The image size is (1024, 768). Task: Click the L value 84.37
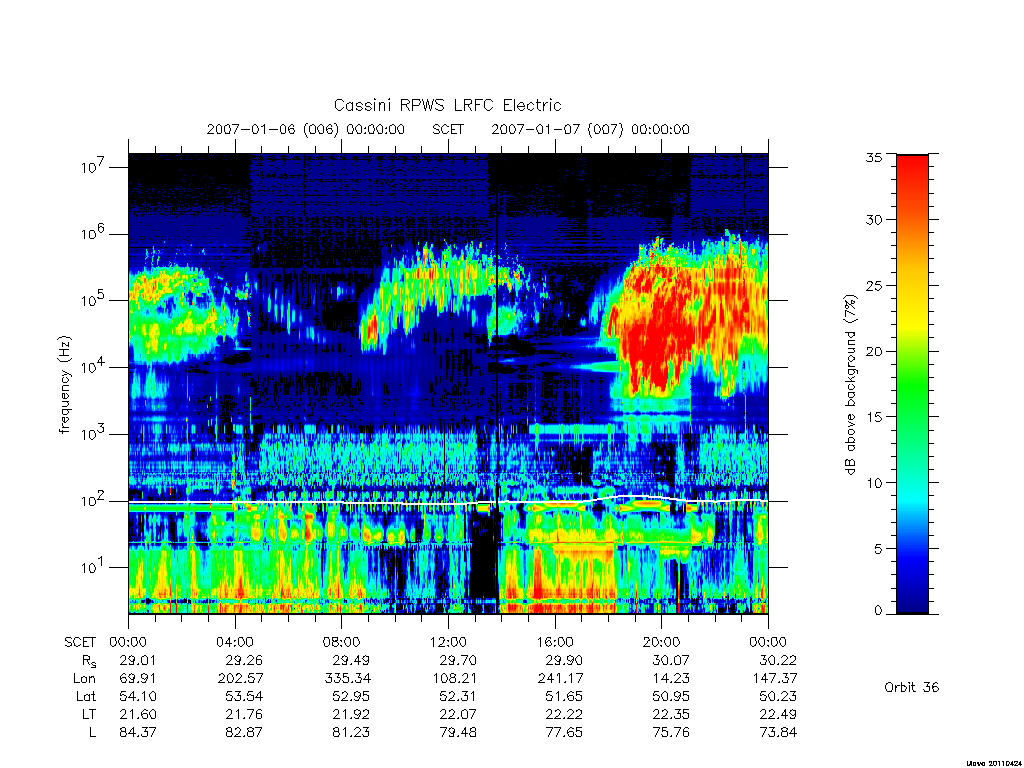point(138,733)
